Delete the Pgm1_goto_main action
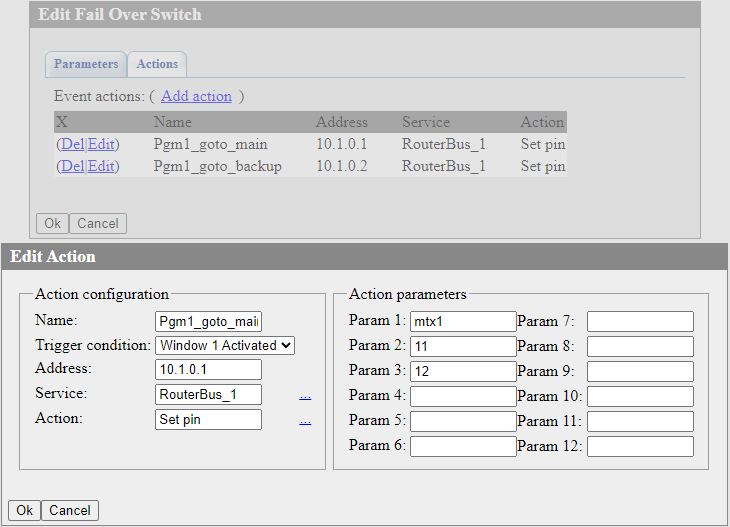 coord(73,144)
